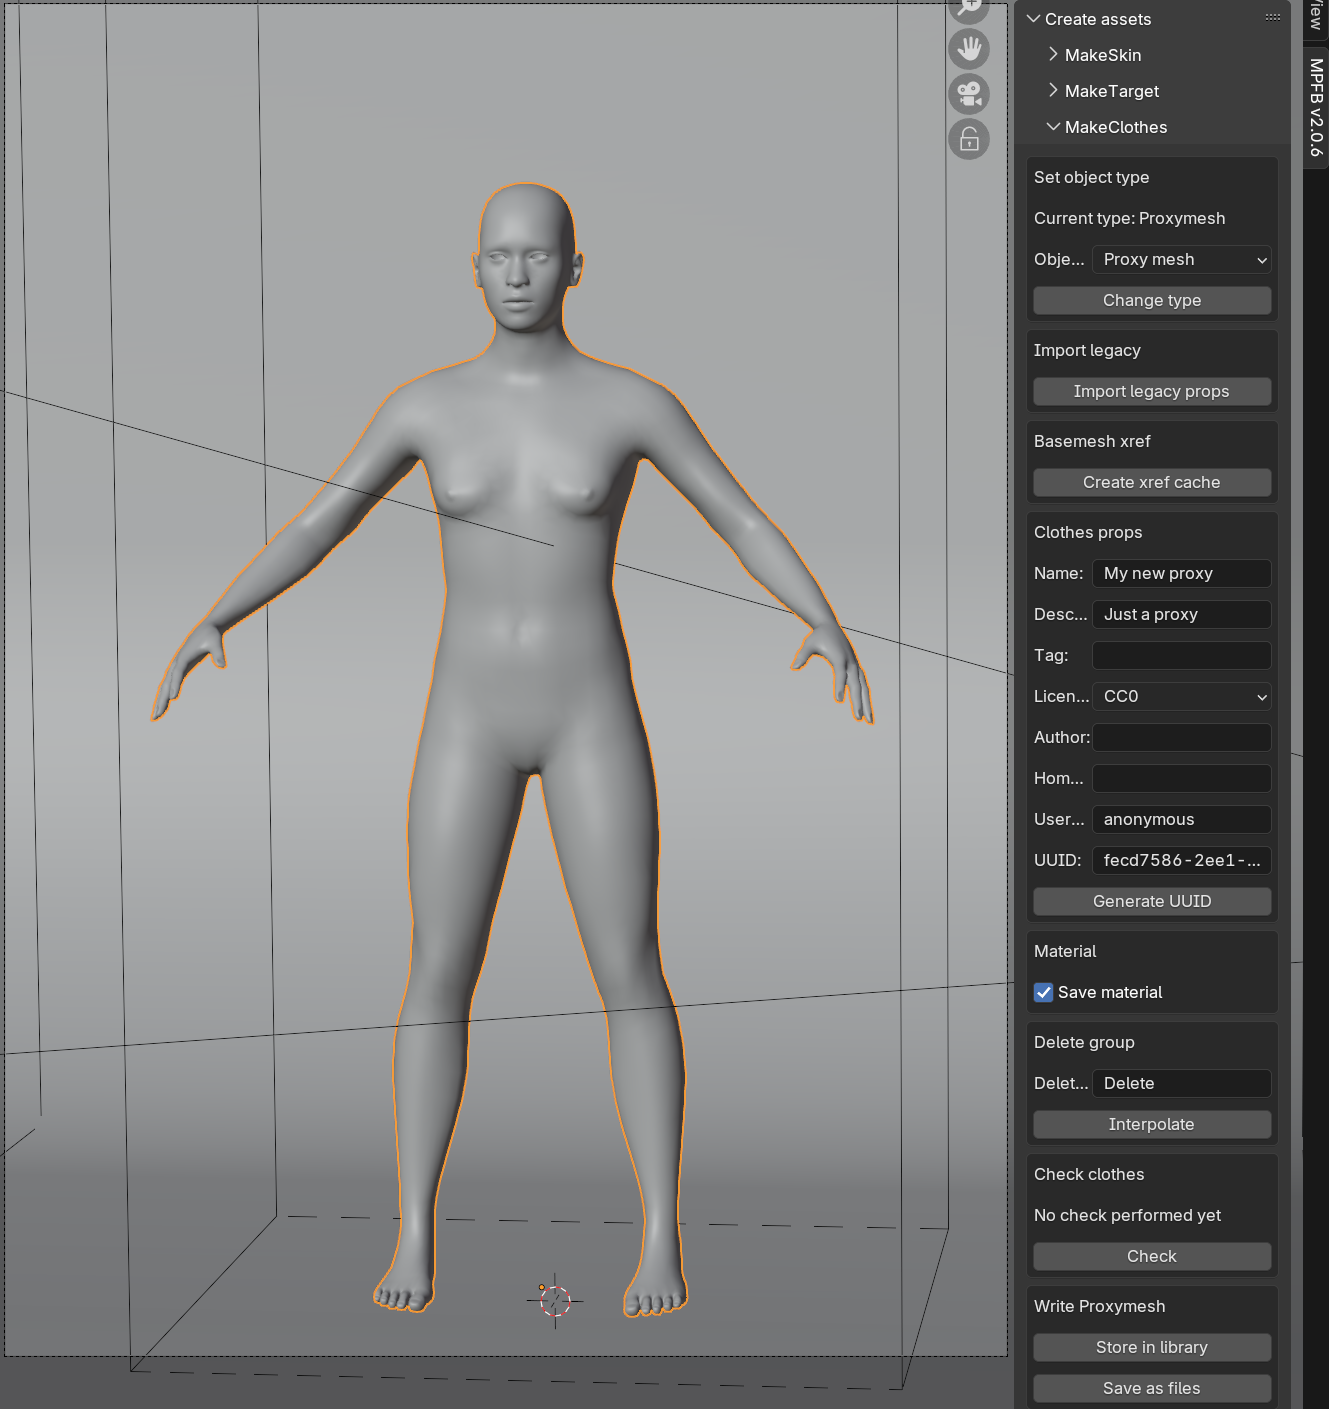Click the 'Write Proxymesh' label
Image resolution: width=1329 pixels, height=1409 pixels.
click(x=1099, y=1306)
